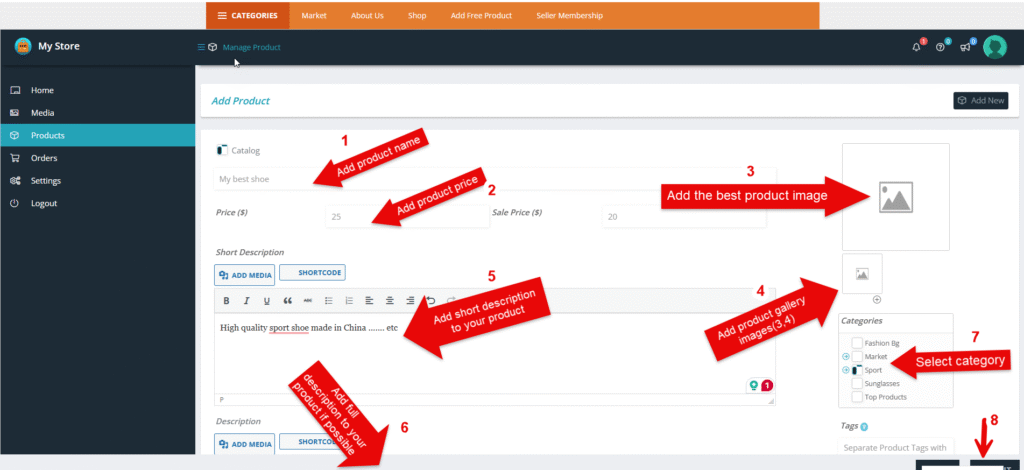This screenshot has height=470, width=1024.
Task: Open the notifications bell
Action: pyautogui.click(x=916, y=47)
